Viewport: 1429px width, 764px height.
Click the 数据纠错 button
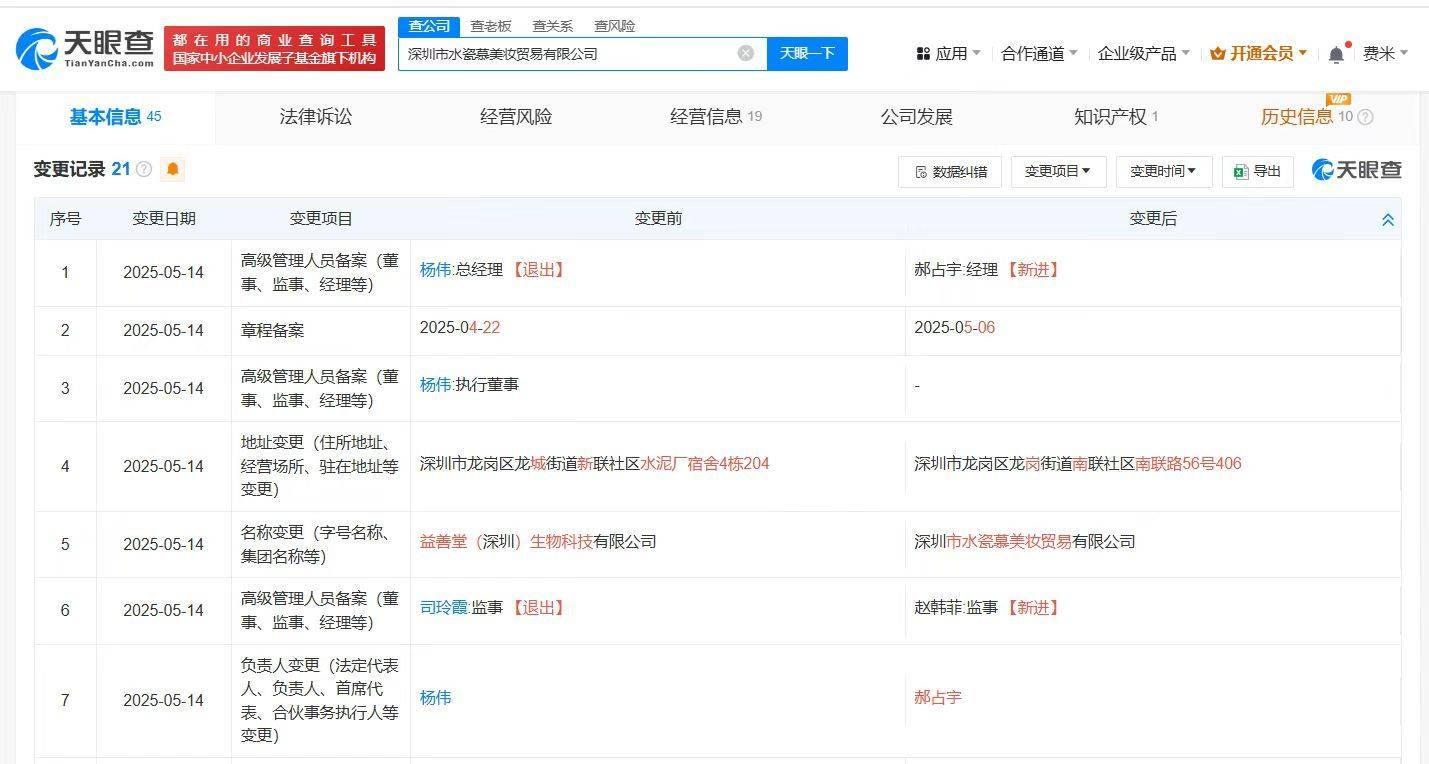(949, 170)
